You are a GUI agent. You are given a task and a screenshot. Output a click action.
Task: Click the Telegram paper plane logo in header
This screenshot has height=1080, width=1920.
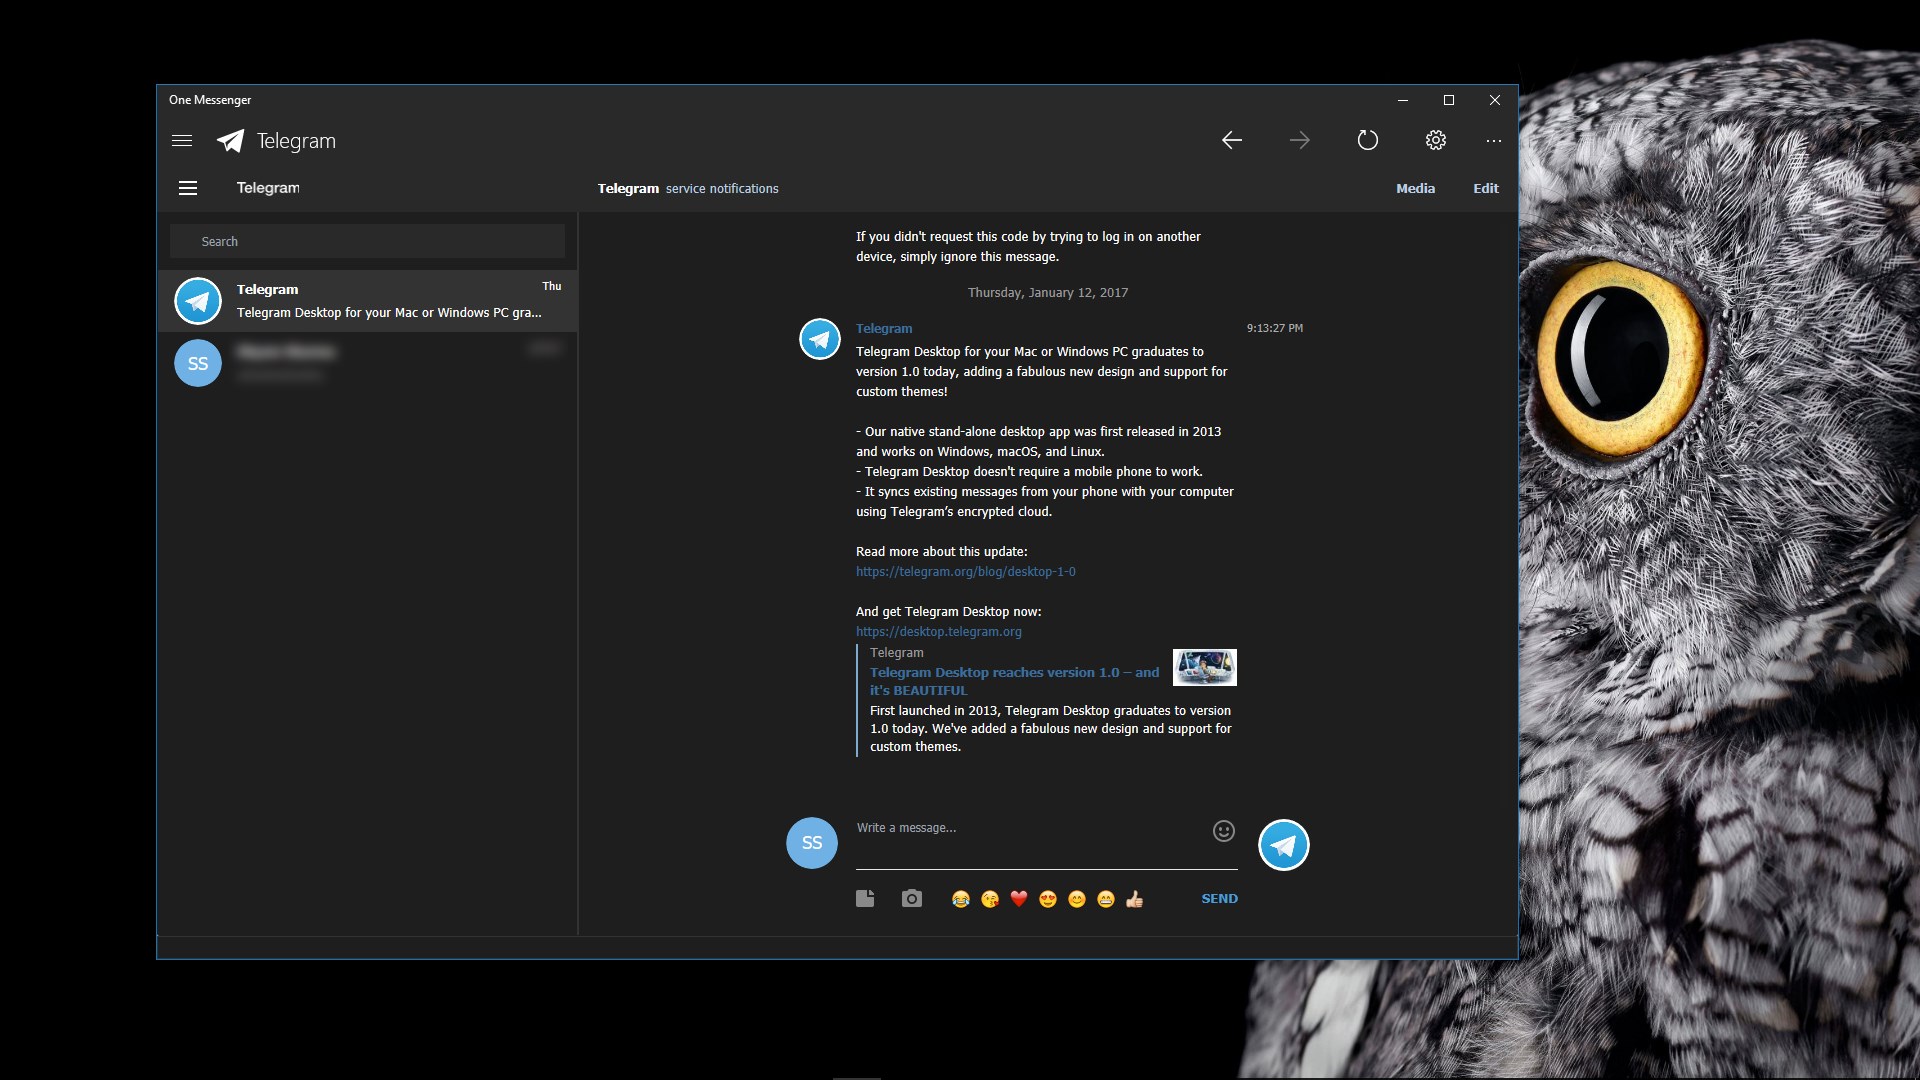pos(231,141)
